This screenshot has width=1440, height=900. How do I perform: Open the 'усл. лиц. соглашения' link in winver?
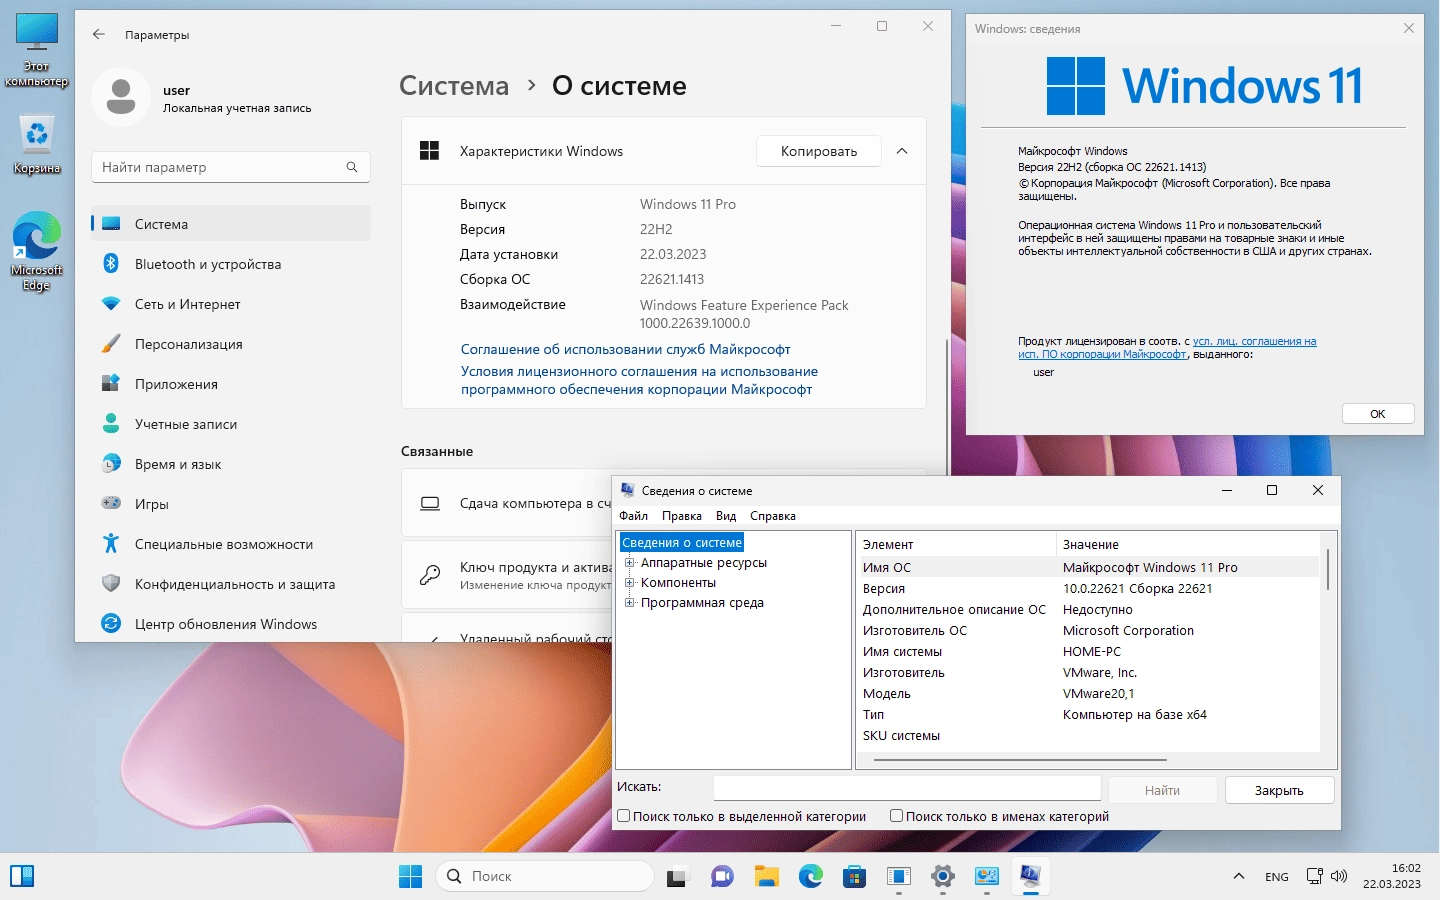tap(1254, 341)
